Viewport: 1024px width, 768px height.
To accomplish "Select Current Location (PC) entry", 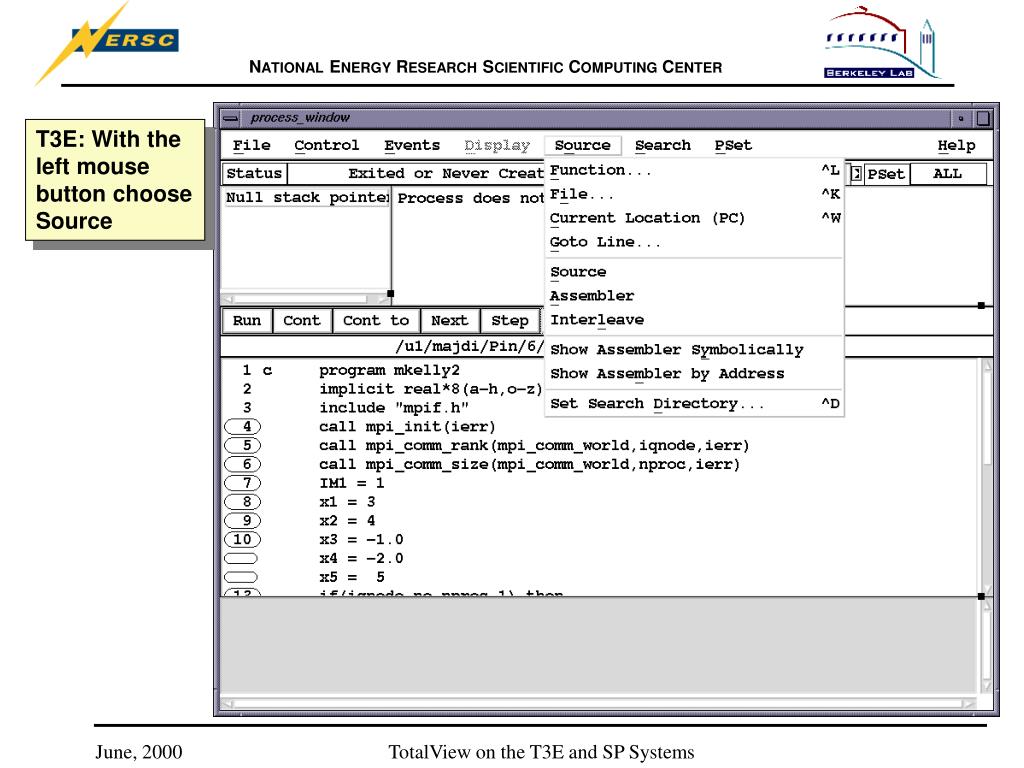I will (x=694, y=218).
